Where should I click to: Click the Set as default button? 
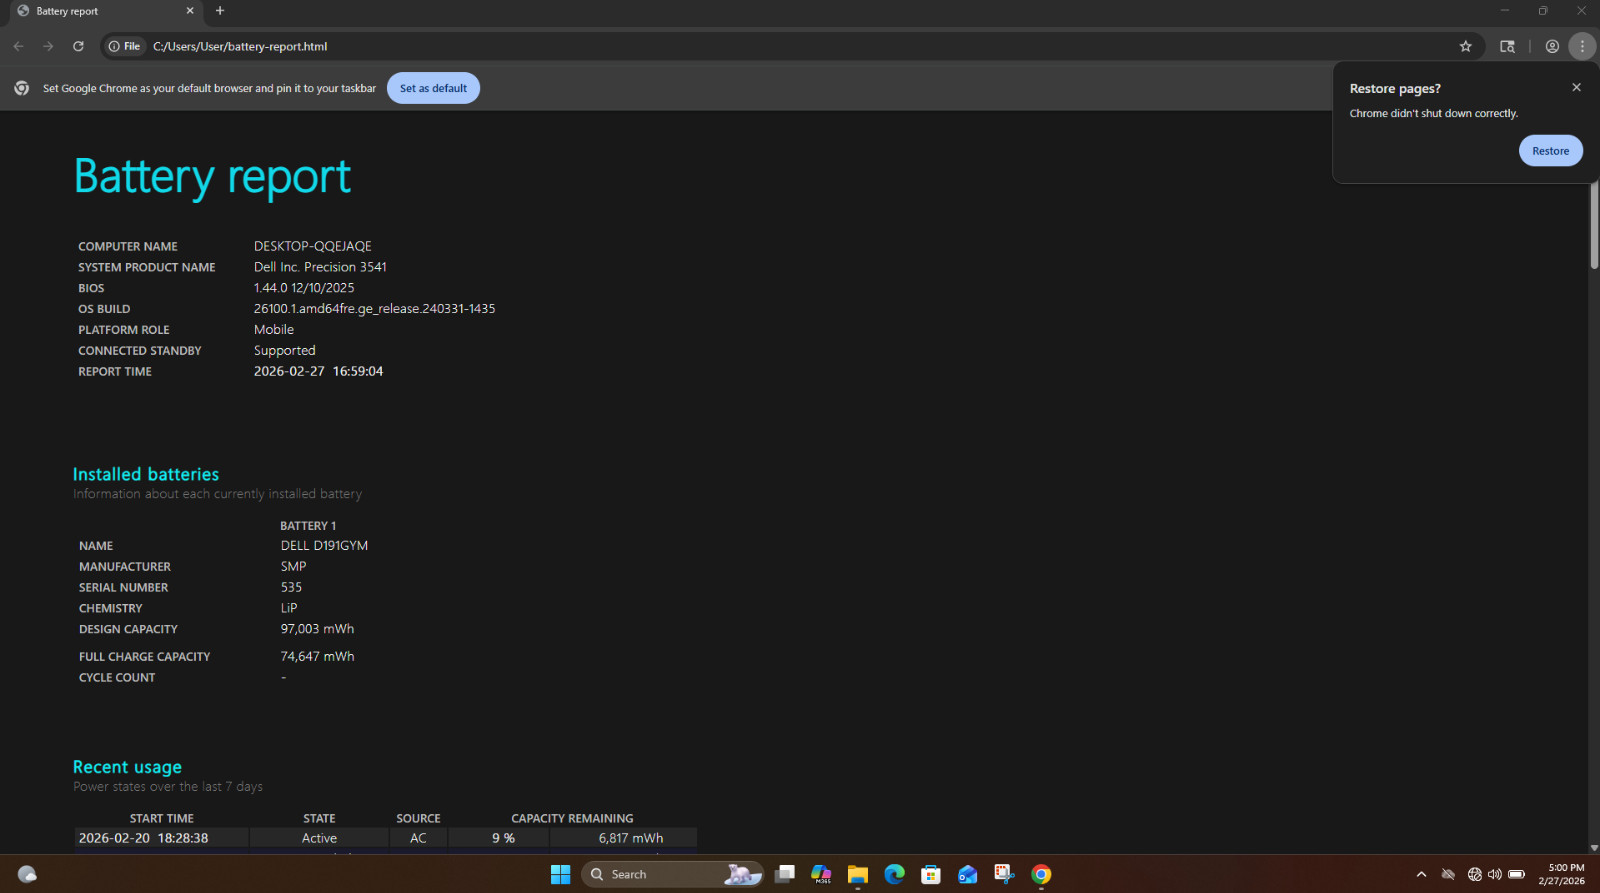433,88
